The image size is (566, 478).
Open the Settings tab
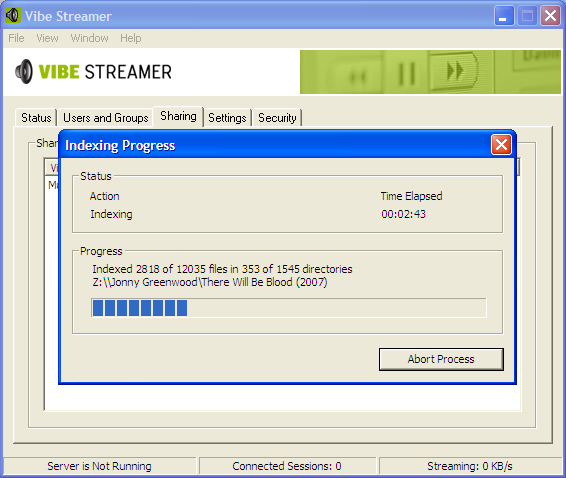coord(227,118)
